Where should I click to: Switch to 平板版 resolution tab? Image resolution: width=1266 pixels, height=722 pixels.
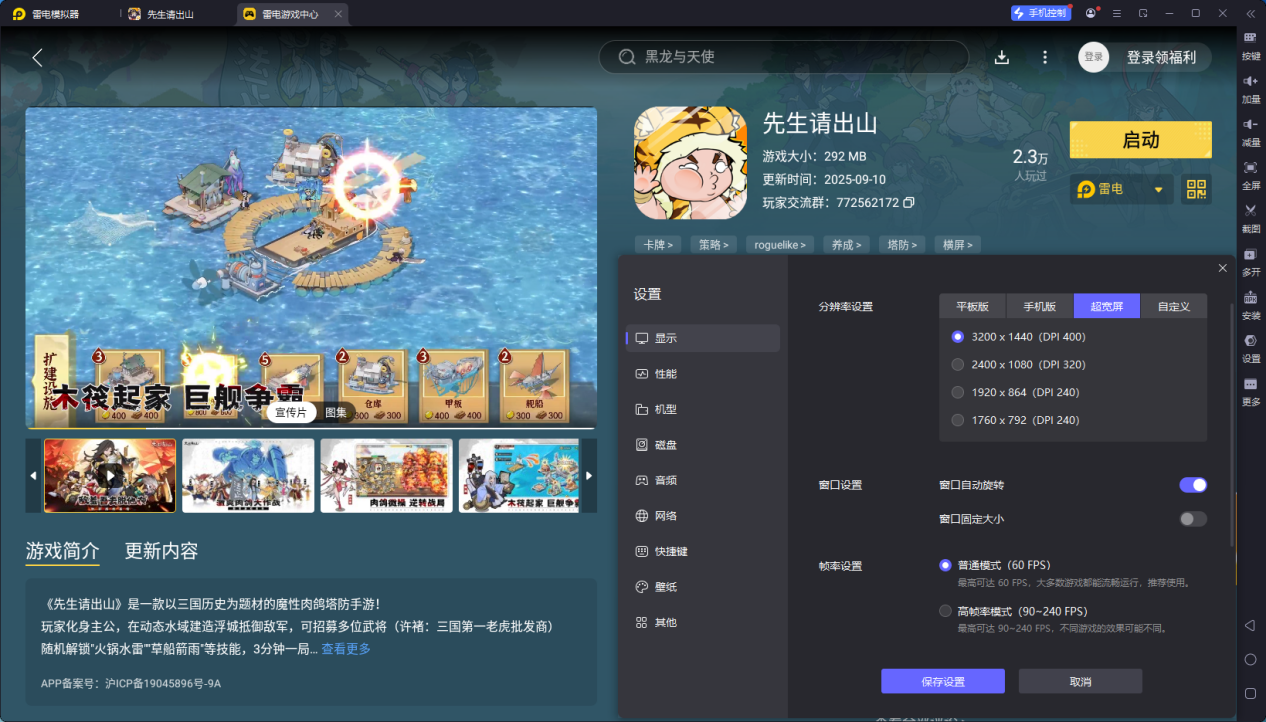pos(972,306)
